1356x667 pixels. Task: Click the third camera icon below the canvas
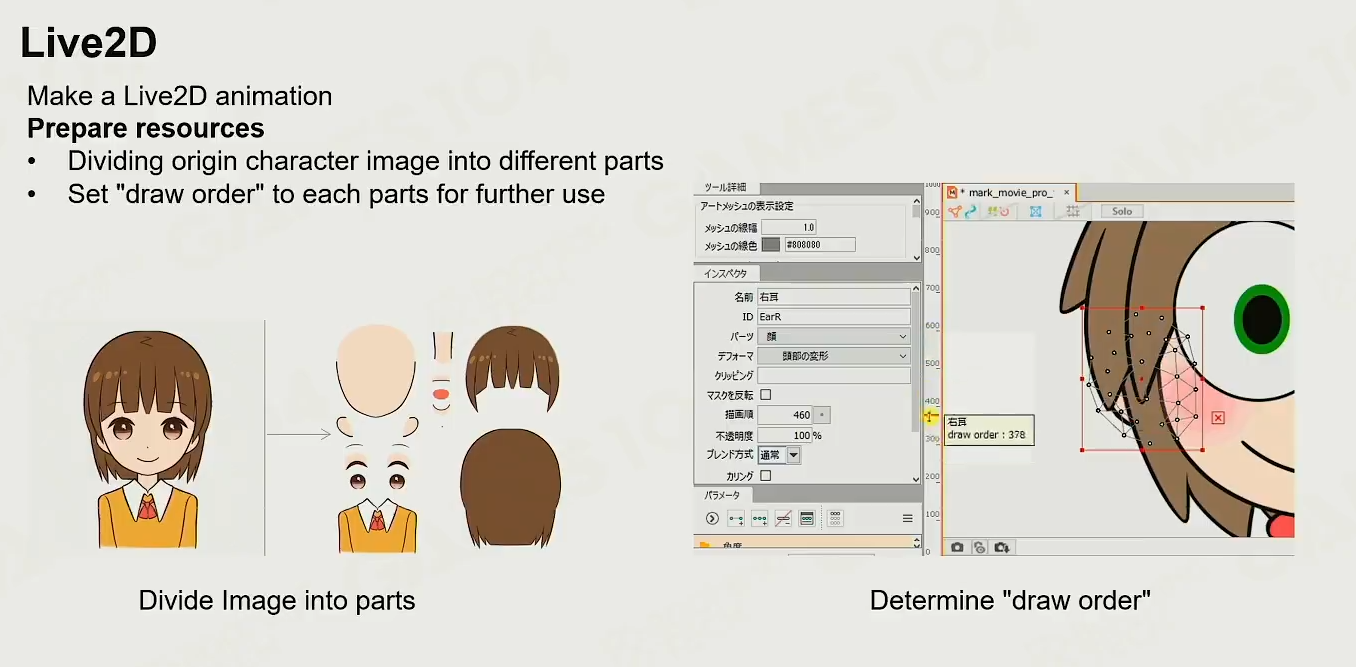coord(1002,547)
